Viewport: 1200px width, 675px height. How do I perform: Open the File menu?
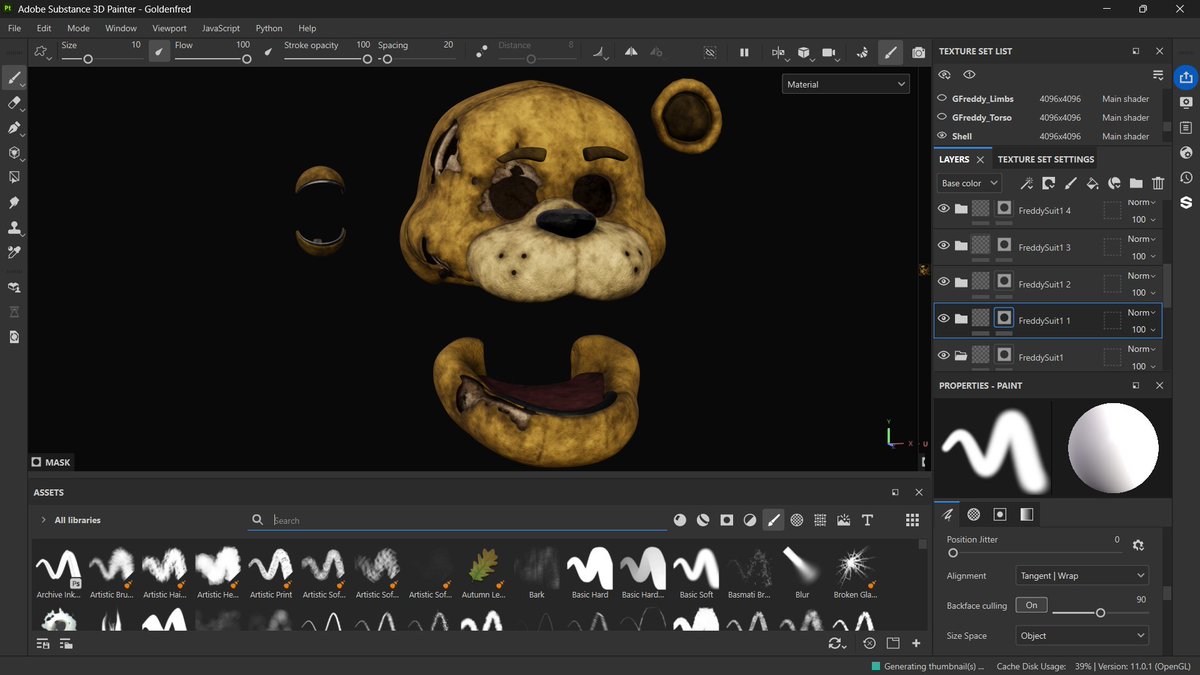(14, 28)
